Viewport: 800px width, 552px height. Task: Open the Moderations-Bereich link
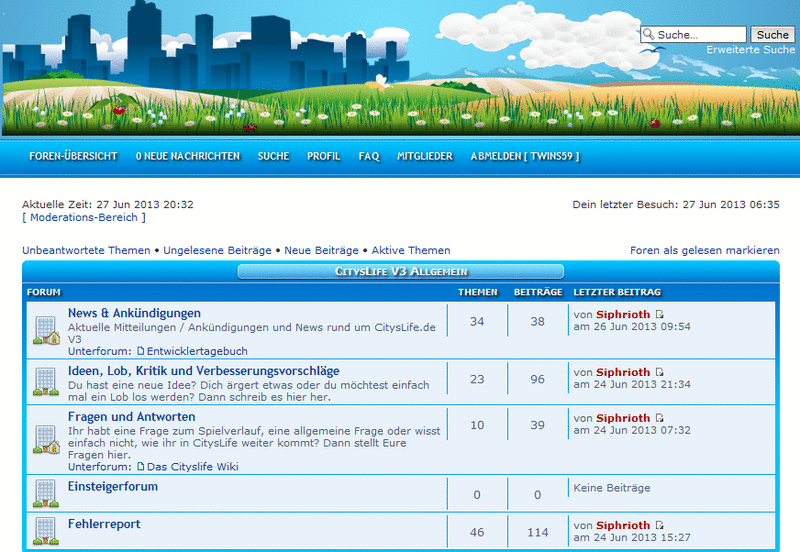pos(87,217)
